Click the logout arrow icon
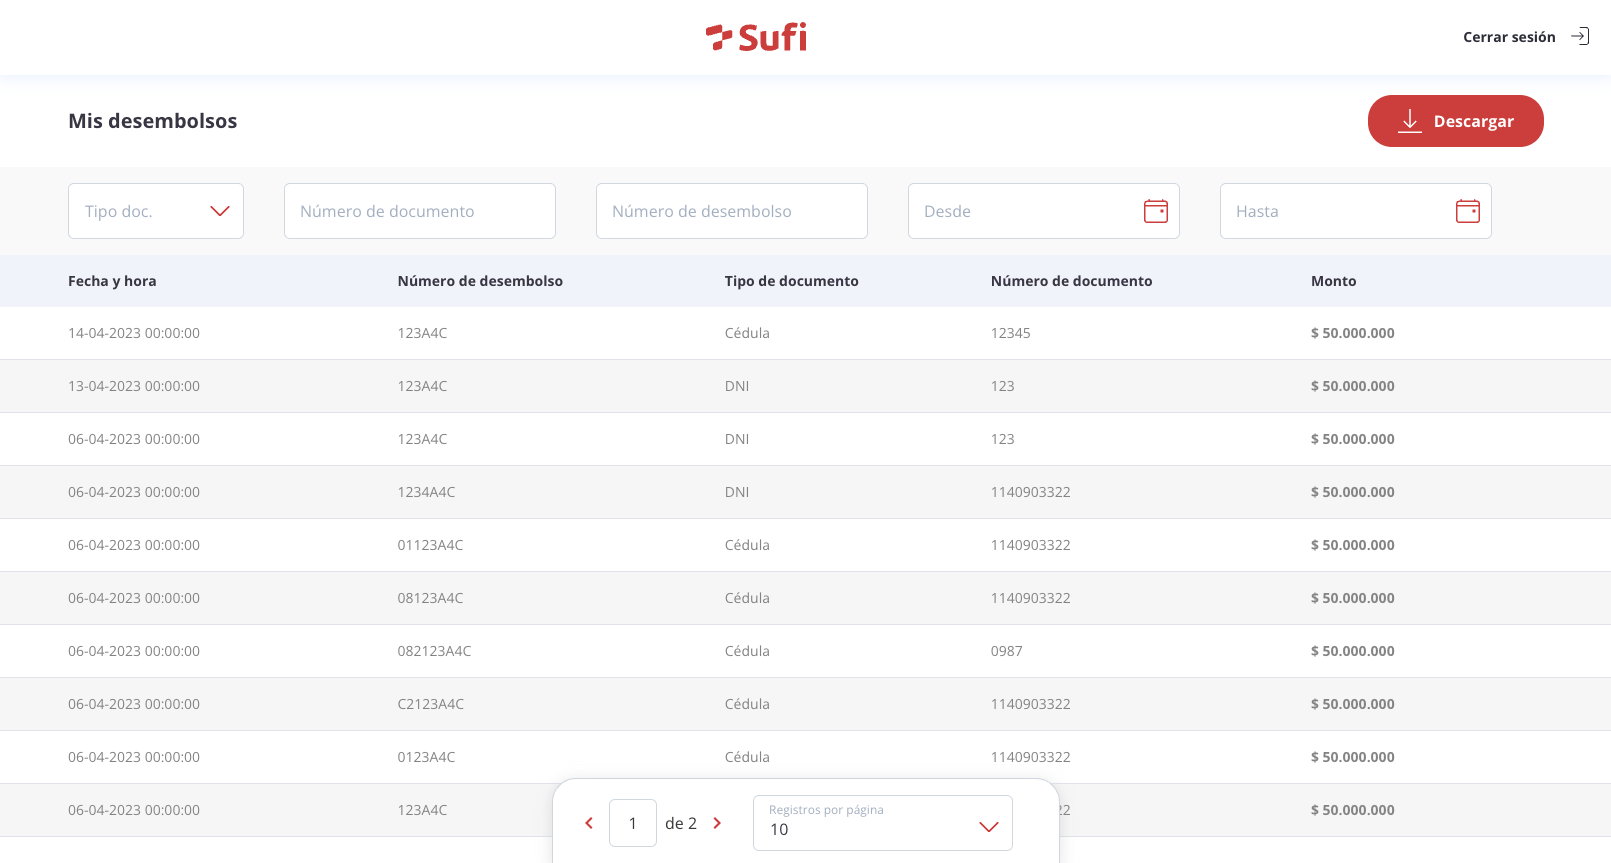 pos(1580,36)
